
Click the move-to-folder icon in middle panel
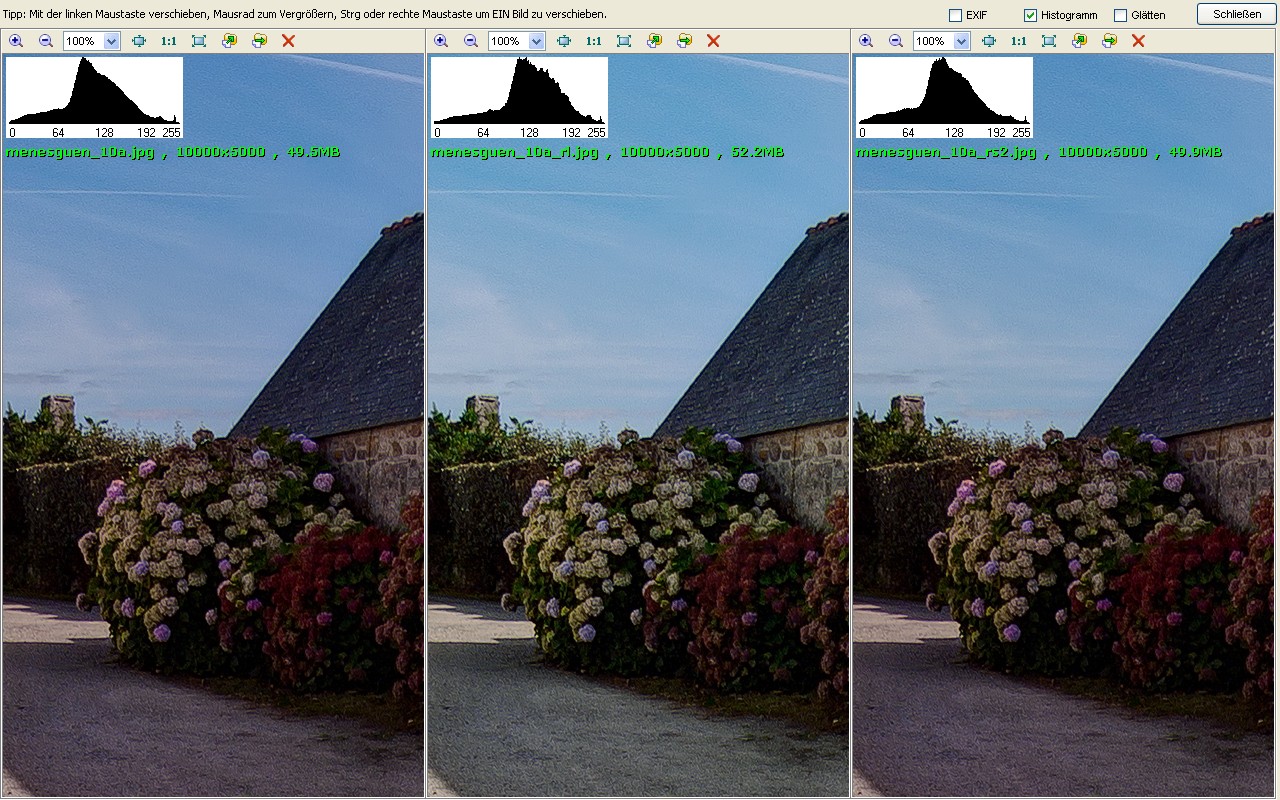(x=684, y=41)
